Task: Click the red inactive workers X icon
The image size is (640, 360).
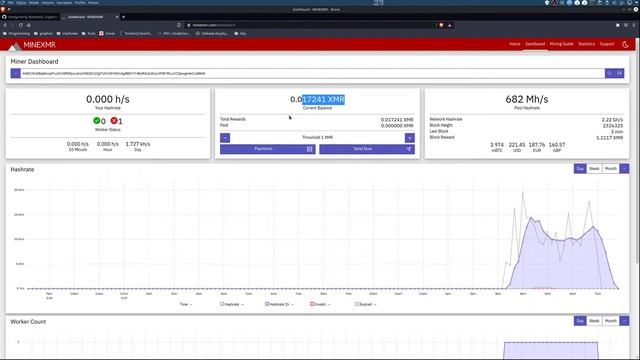Action: click(114, 120)
